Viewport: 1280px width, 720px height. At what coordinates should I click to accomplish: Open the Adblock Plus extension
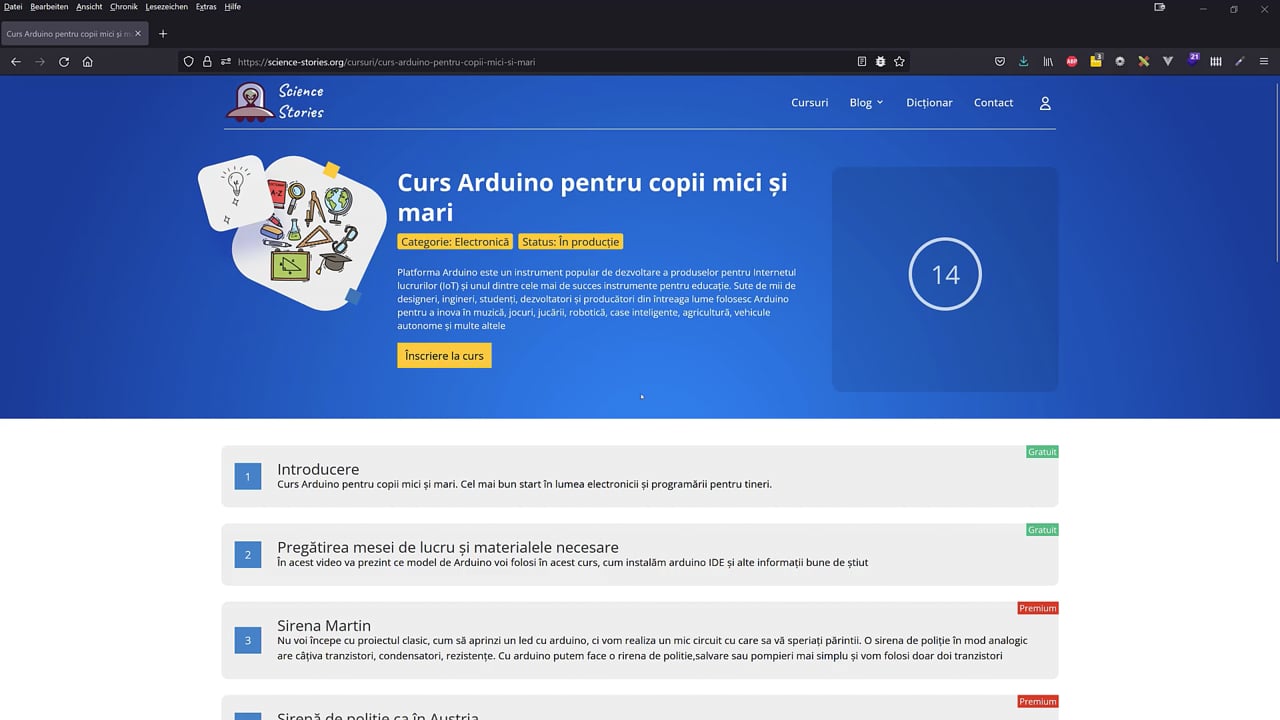[1072, 62]
